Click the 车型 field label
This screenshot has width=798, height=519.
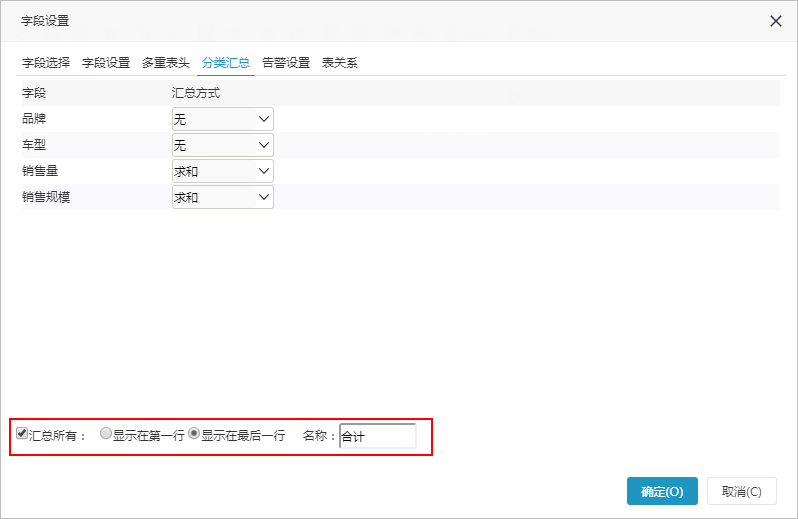coord(34,145)
